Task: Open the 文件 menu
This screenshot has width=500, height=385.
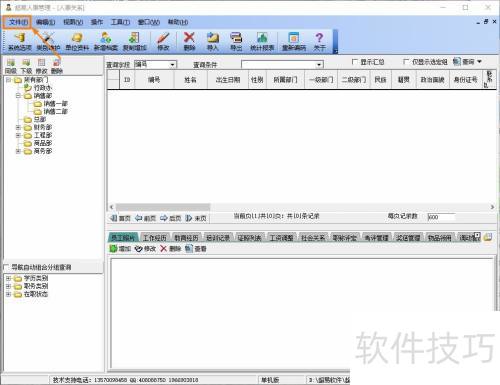Action: pos(18,22)
